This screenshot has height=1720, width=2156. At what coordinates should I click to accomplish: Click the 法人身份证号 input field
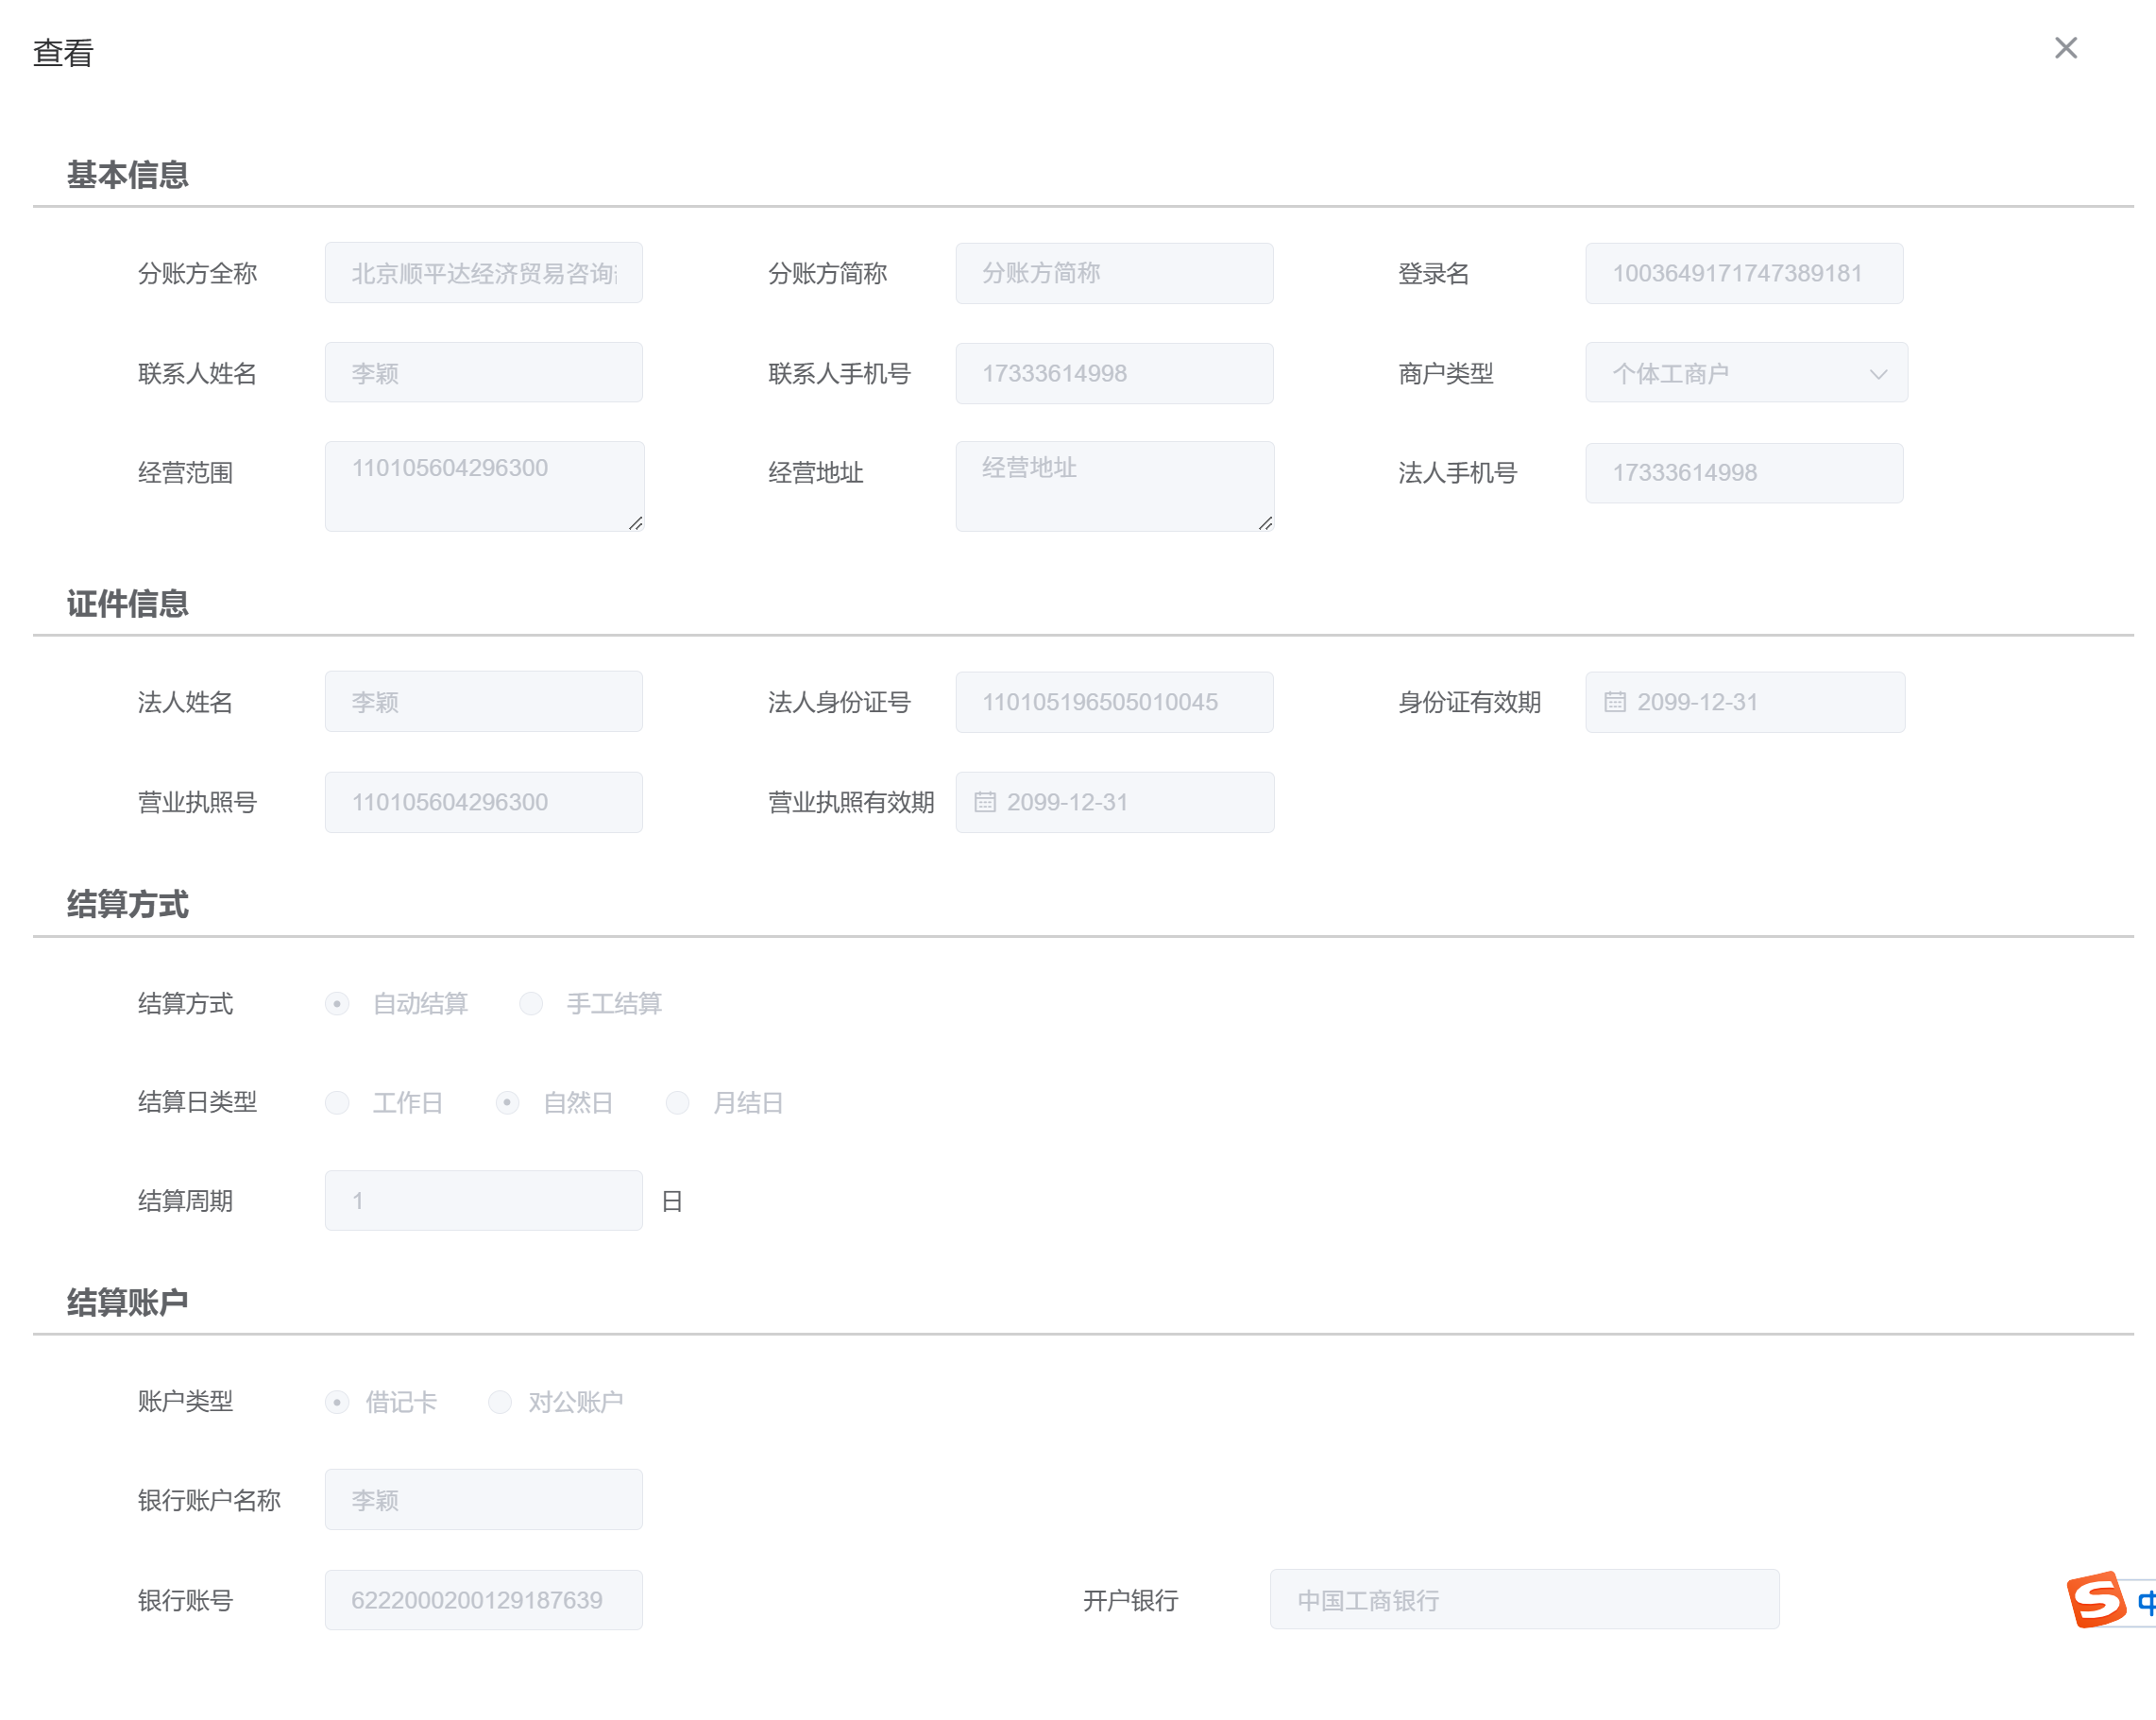coord(1113,702)
